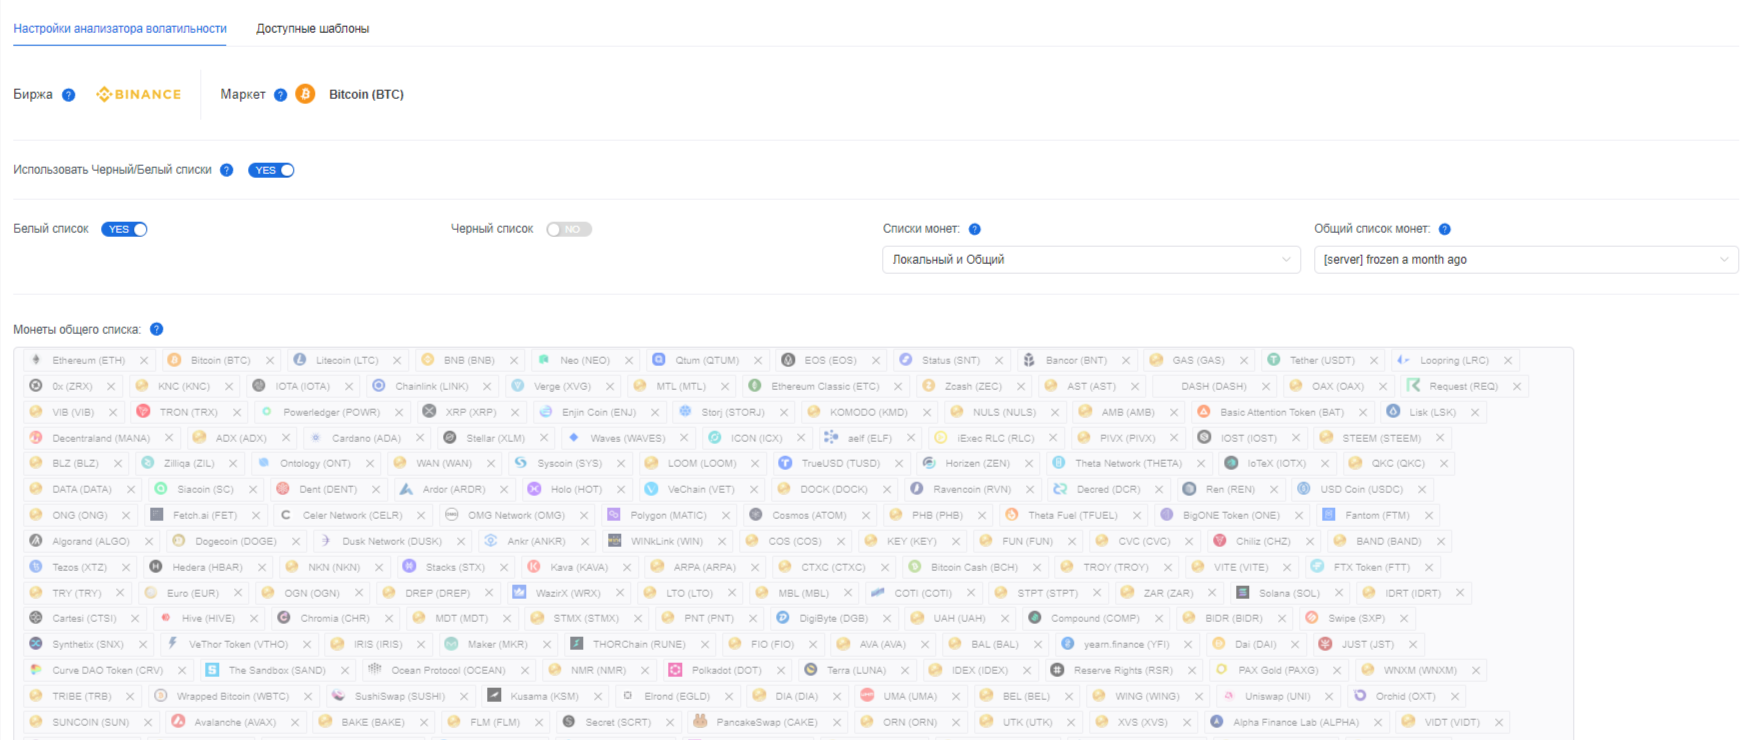Image resolution: width=1749 pixels, height=740 pixels.
Task: Remove the BNB (BNB) tag
Action: pos(514,360)
